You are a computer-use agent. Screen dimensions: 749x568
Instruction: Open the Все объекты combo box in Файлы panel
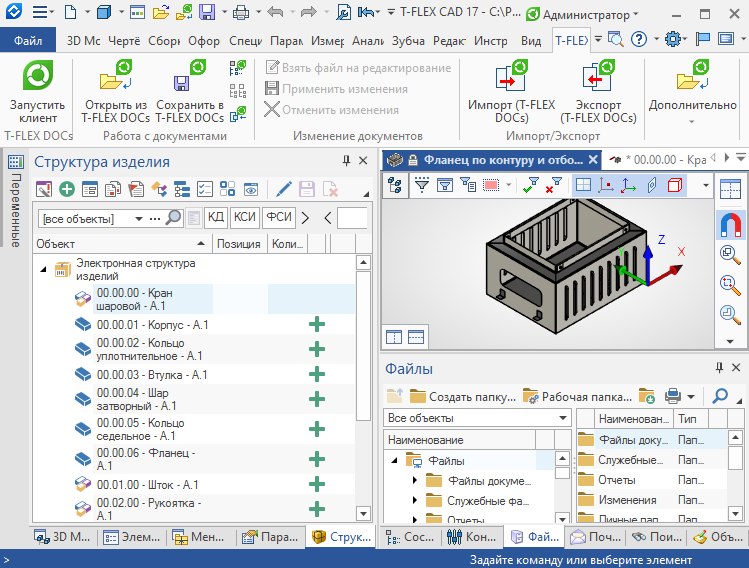point(477,418)
